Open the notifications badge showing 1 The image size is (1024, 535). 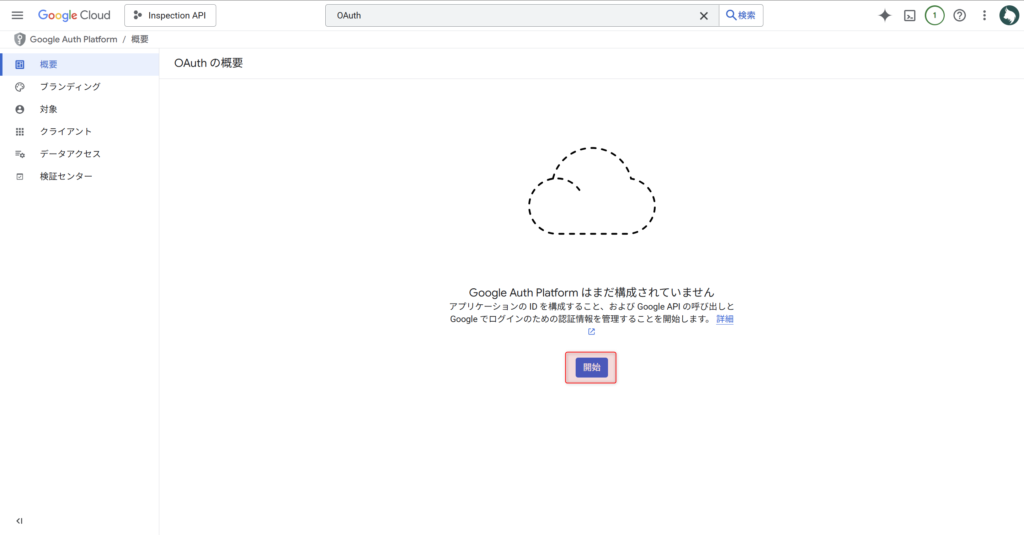(935, 15)
